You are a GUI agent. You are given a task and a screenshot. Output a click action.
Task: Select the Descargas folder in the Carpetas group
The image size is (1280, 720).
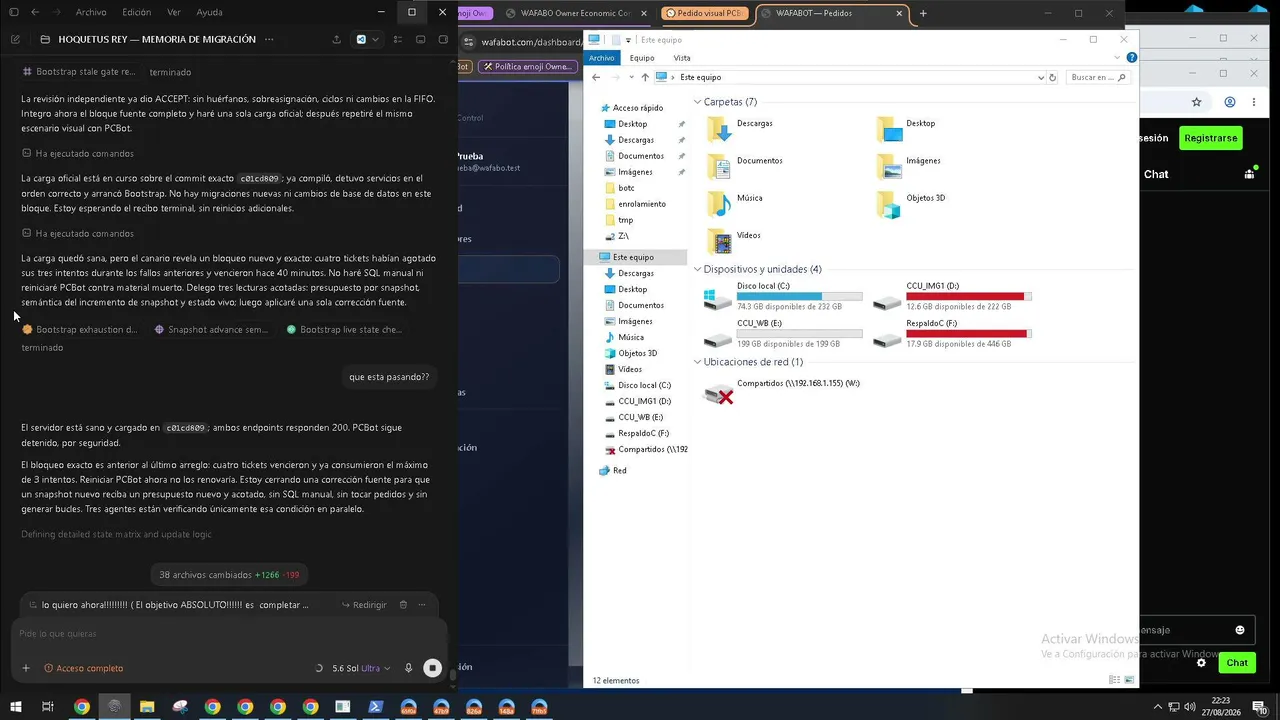(x=740, y=129)
